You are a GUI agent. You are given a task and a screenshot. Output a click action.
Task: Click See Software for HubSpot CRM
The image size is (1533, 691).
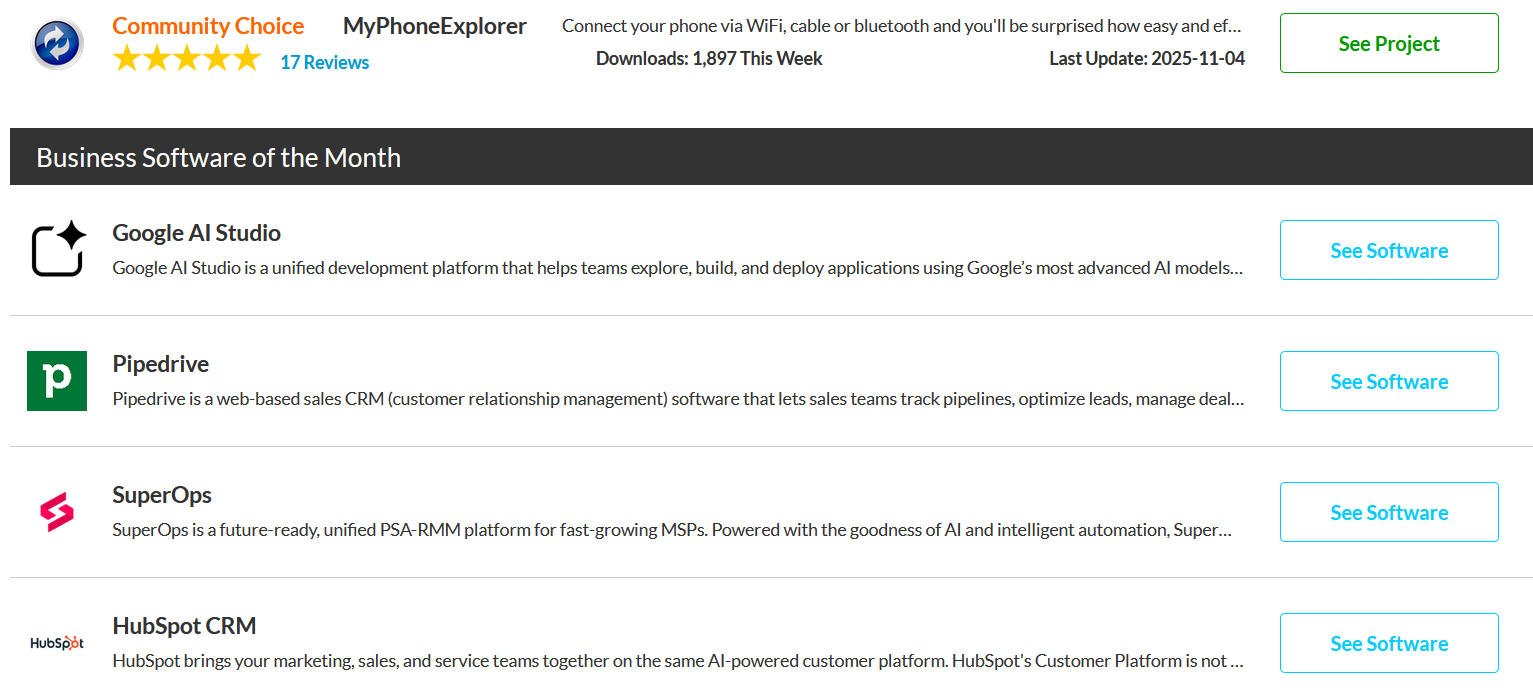point(1388,643)
